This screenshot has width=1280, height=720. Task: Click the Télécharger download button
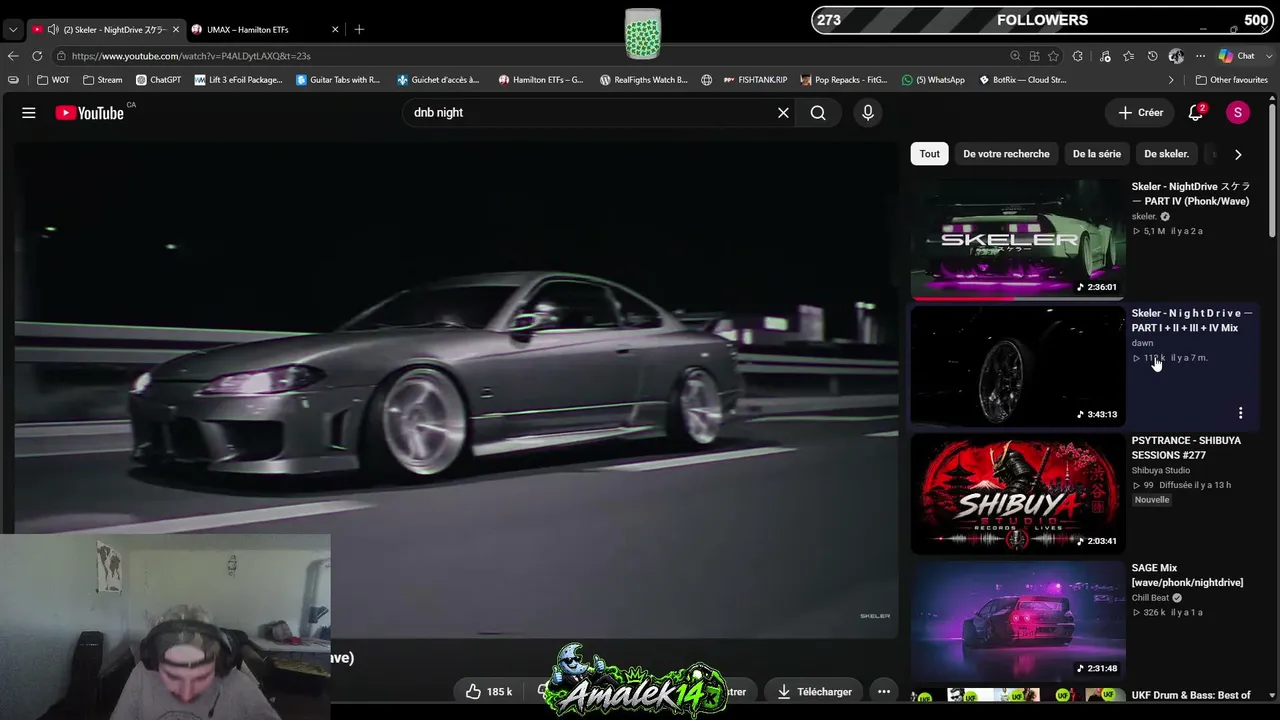pos(815,691)
